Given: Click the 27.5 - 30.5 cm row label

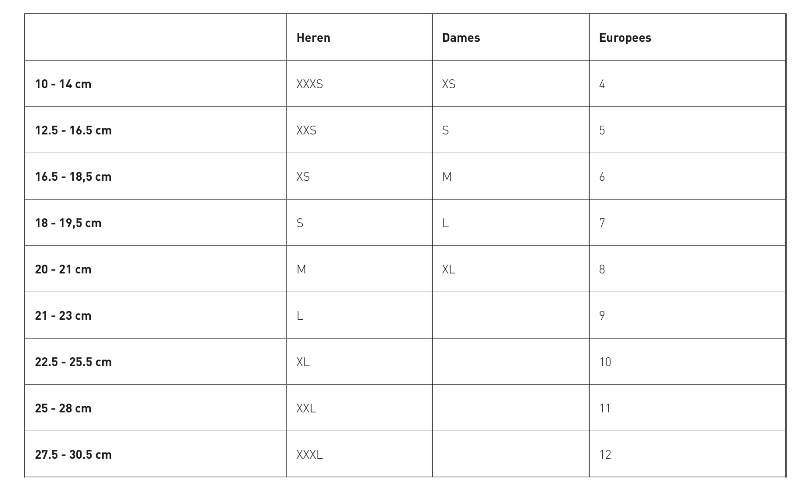Looking at the screenshot, I should point(73,455).
